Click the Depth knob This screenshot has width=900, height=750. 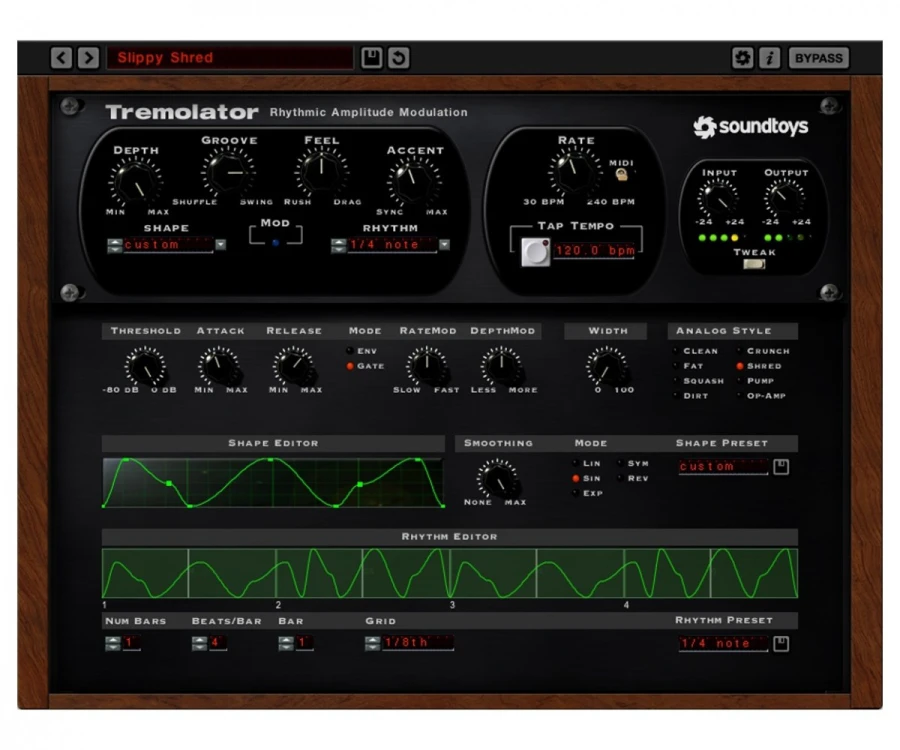click(x=135, y=182)
